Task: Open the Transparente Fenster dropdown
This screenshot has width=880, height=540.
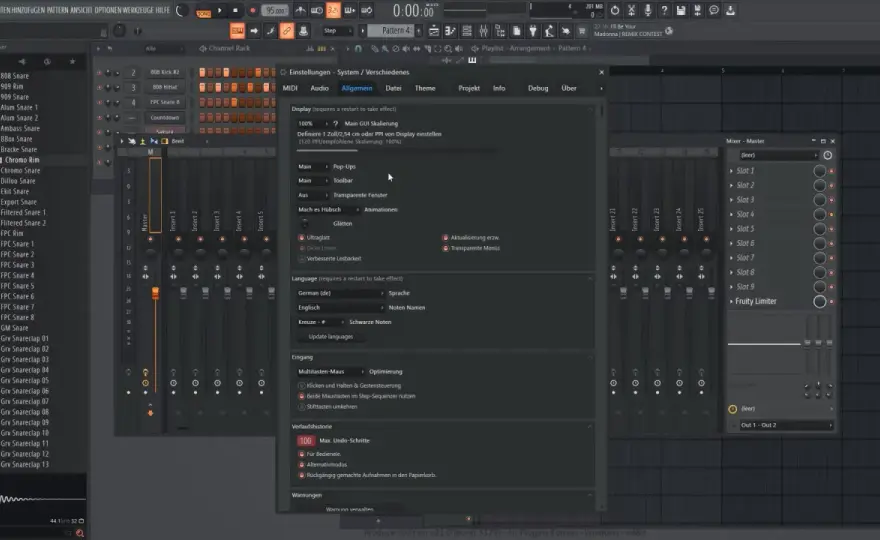Action: (x=313, y=195)
